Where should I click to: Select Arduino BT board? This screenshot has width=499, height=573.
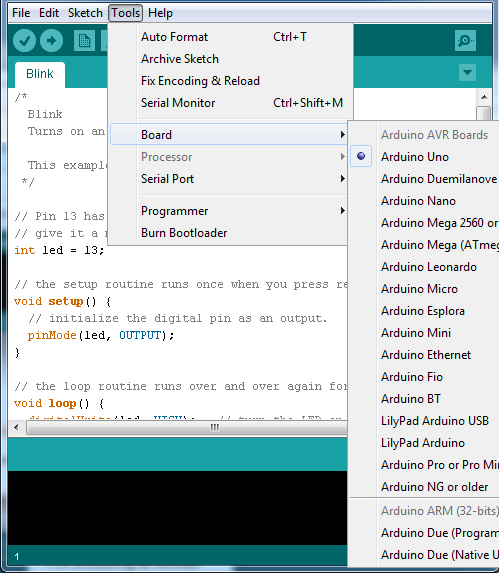coord(424,399)
